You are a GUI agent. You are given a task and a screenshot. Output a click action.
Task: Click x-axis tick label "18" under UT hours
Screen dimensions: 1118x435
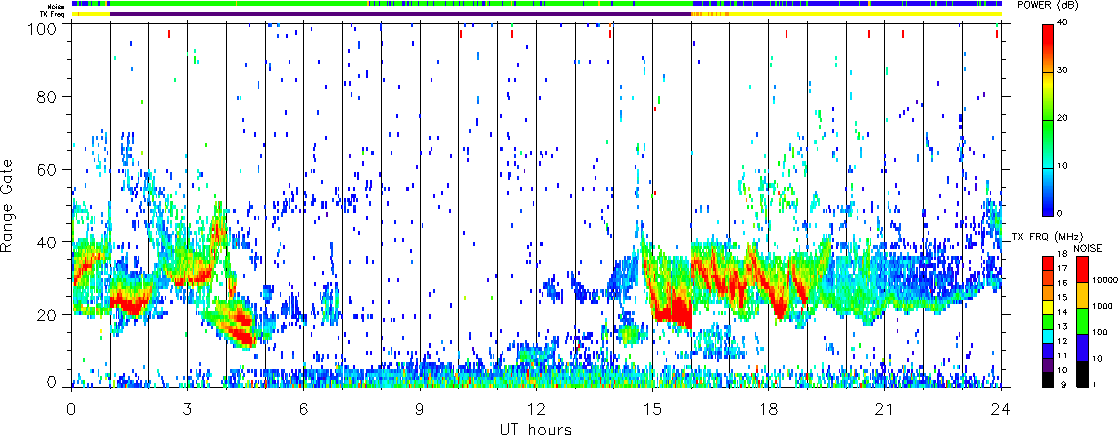pos(769,409)
